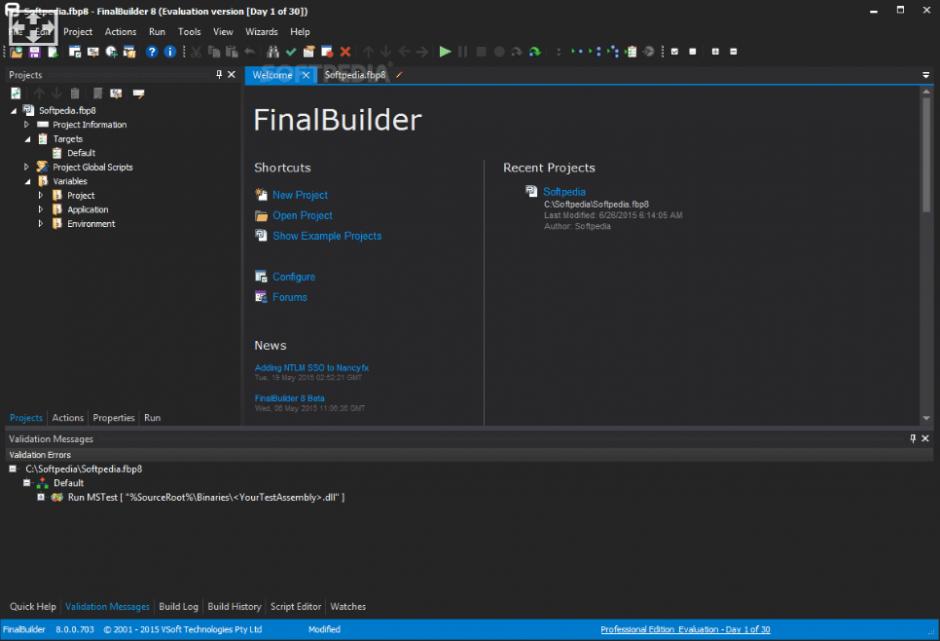Select the Run MSTest validation error row
Image resolution: width=940 pixels, height=641 pixels.
pos(206,497)
